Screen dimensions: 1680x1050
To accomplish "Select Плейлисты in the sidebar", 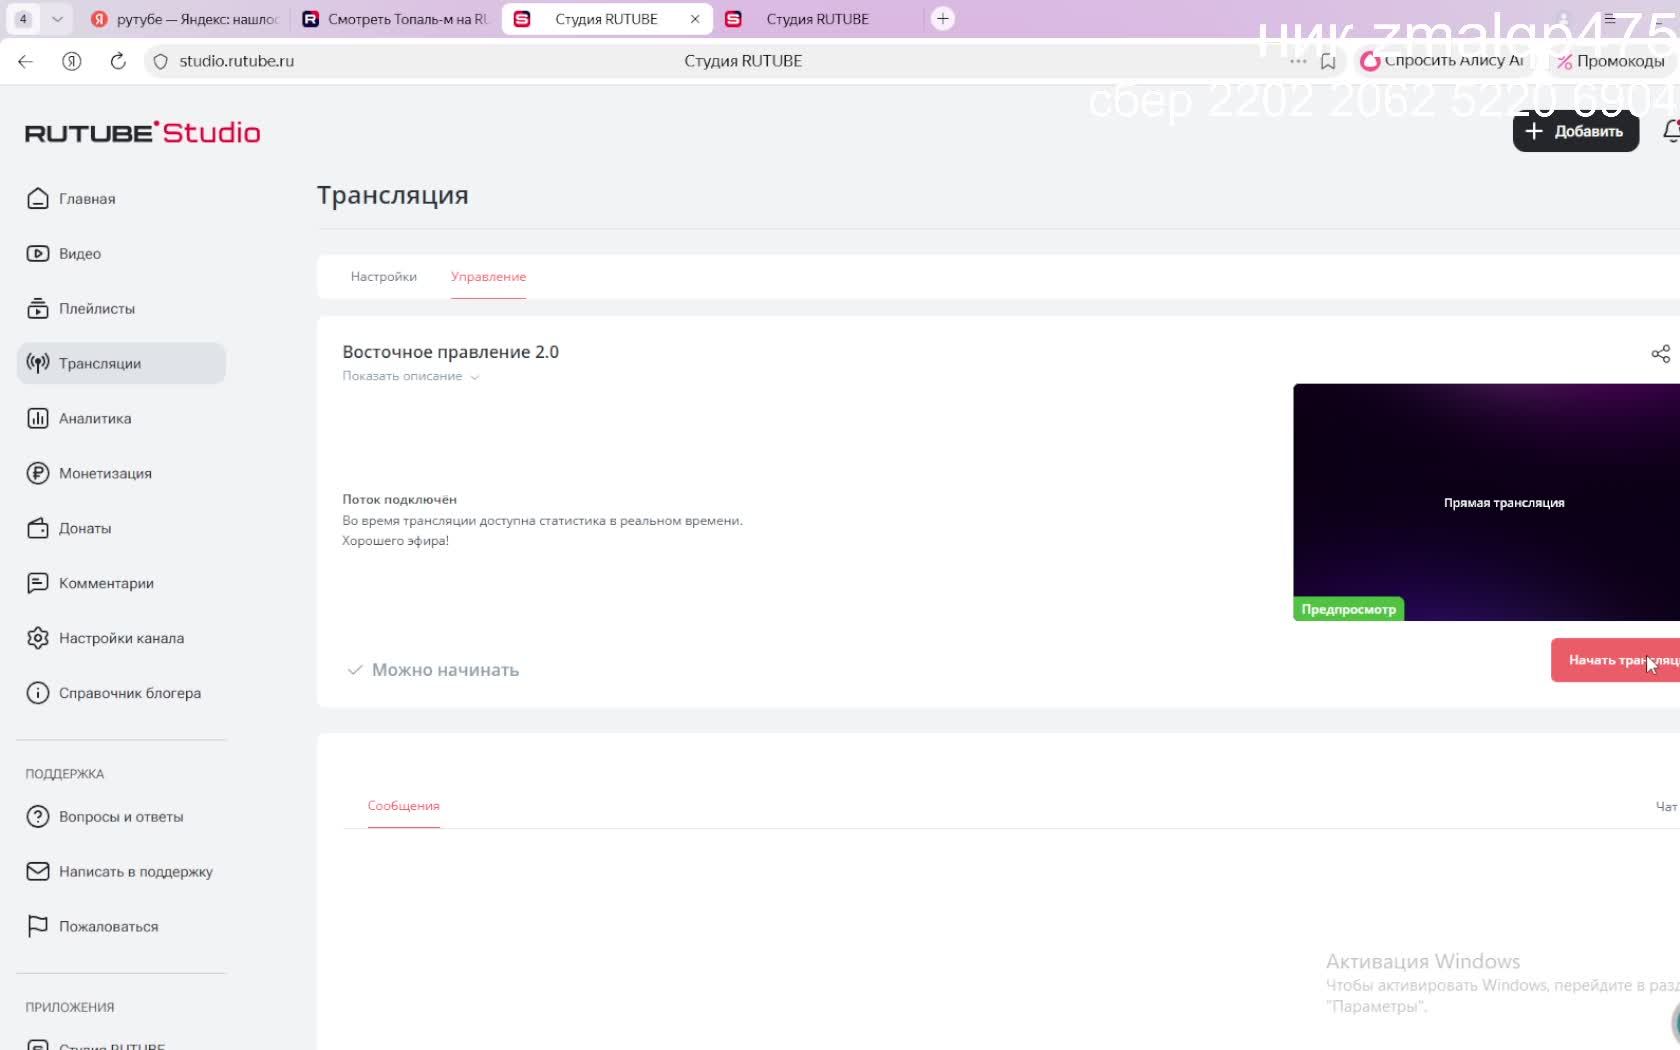I will [x=97, y=308].
